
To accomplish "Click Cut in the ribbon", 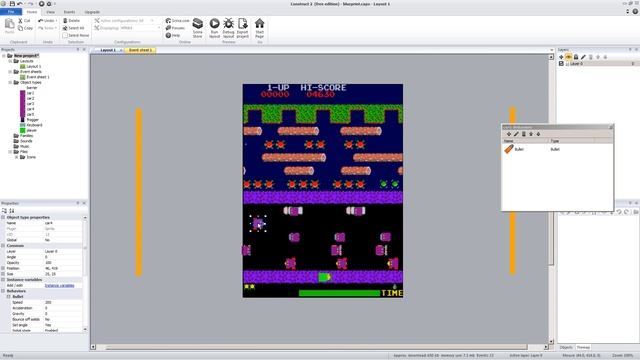I will (24, 20).
